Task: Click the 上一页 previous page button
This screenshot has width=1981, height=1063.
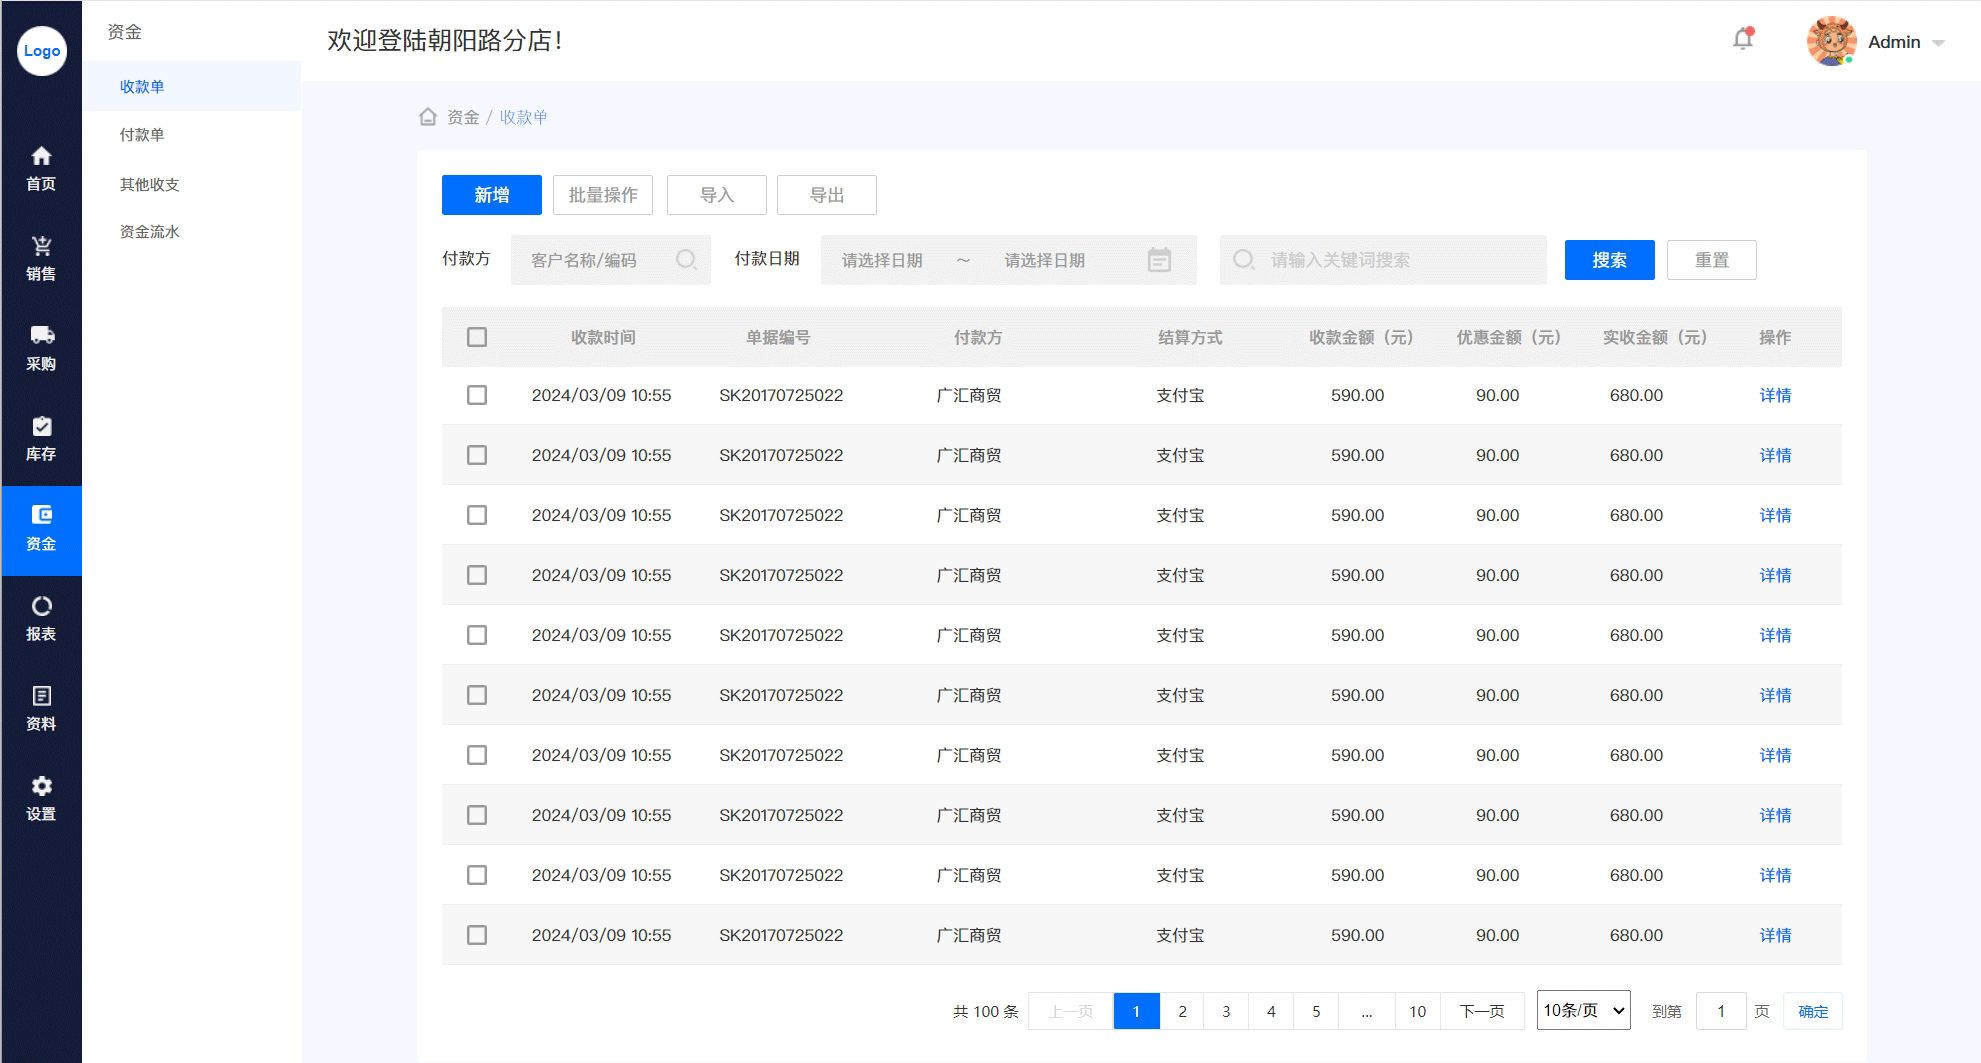Action: coord(1071,1011)
